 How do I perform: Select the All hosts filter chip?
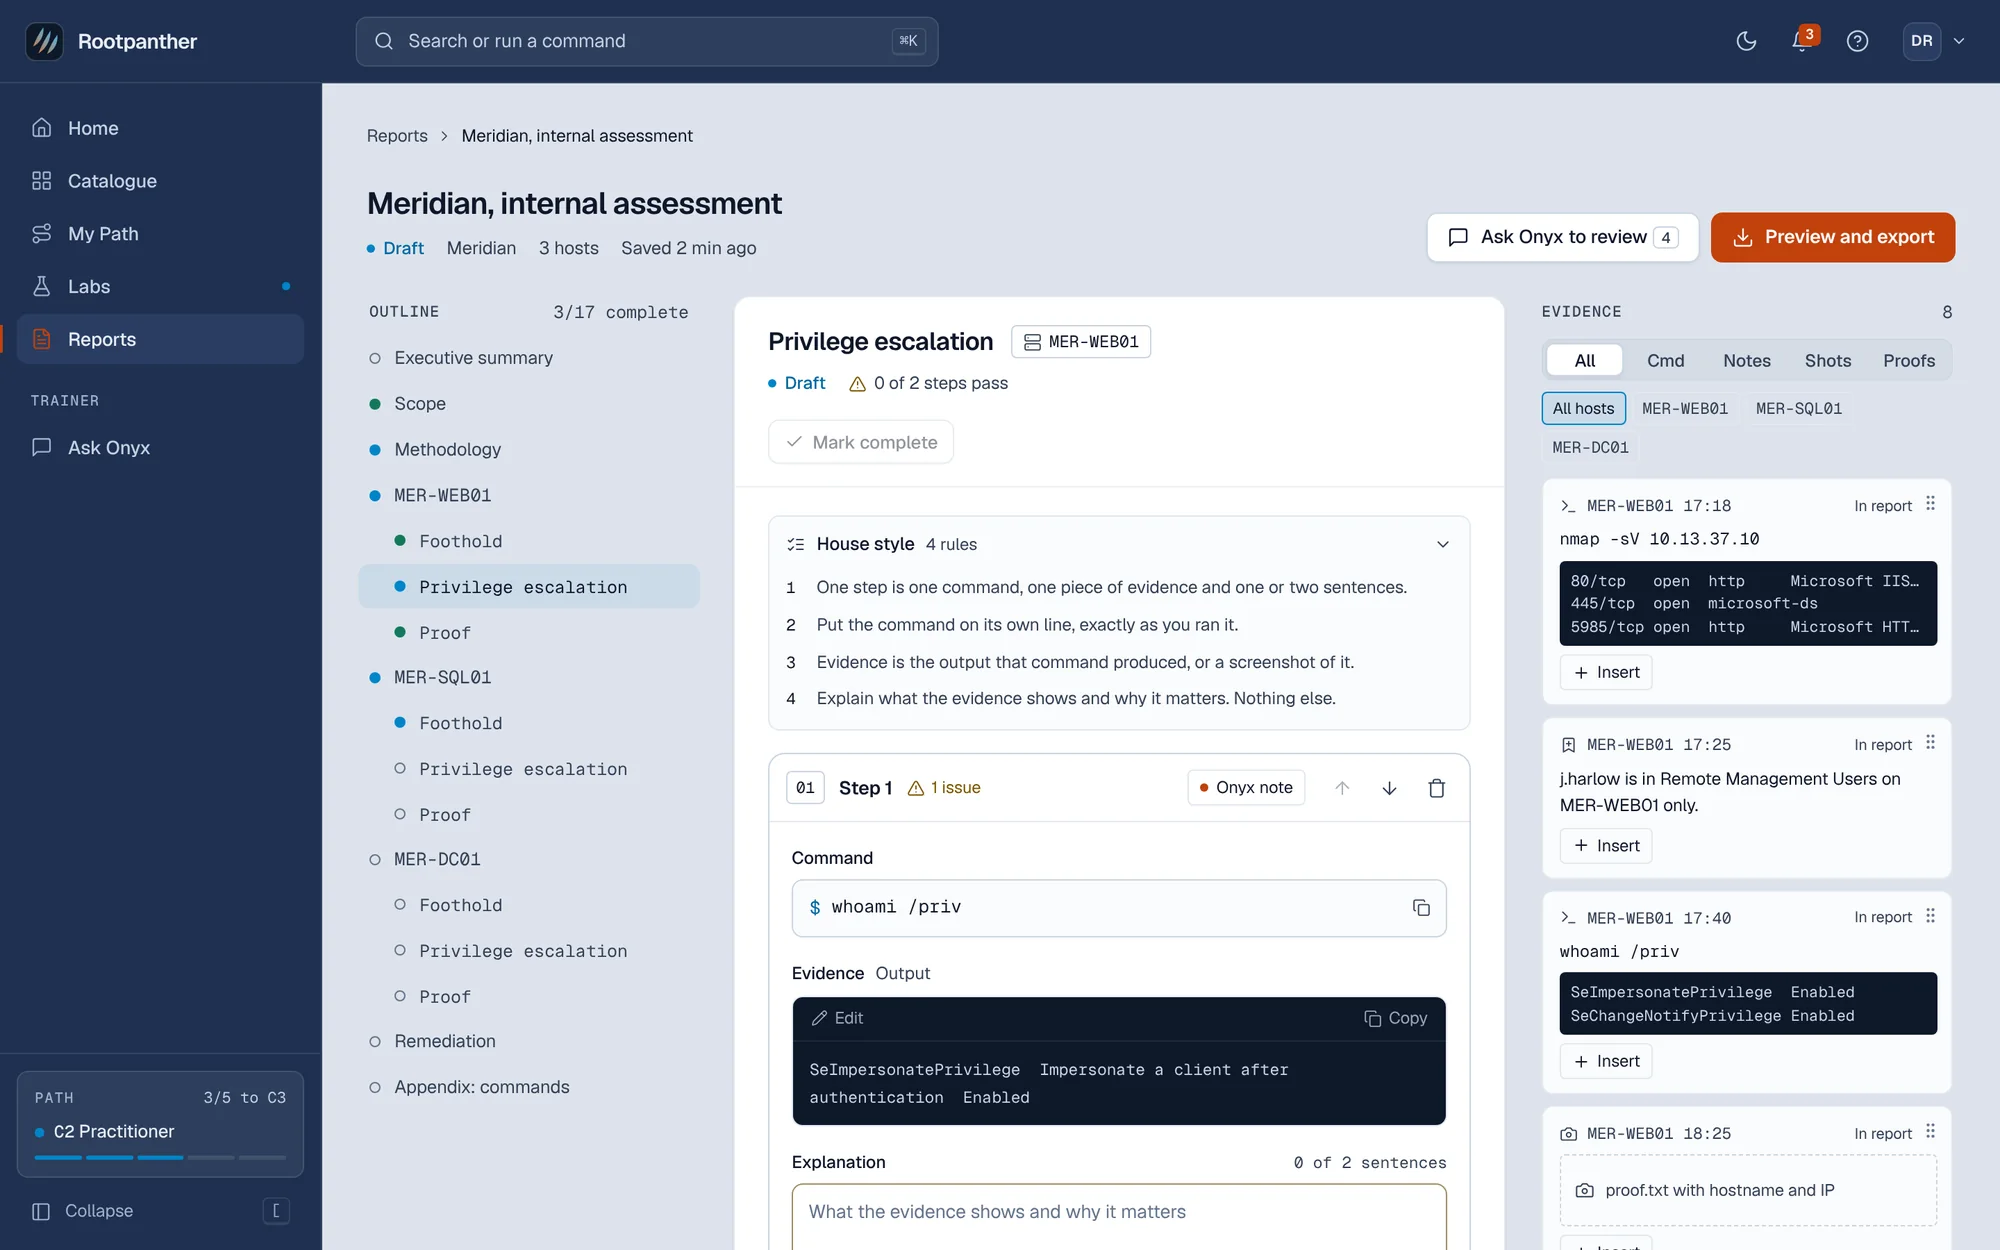[x=1583, y=408]
